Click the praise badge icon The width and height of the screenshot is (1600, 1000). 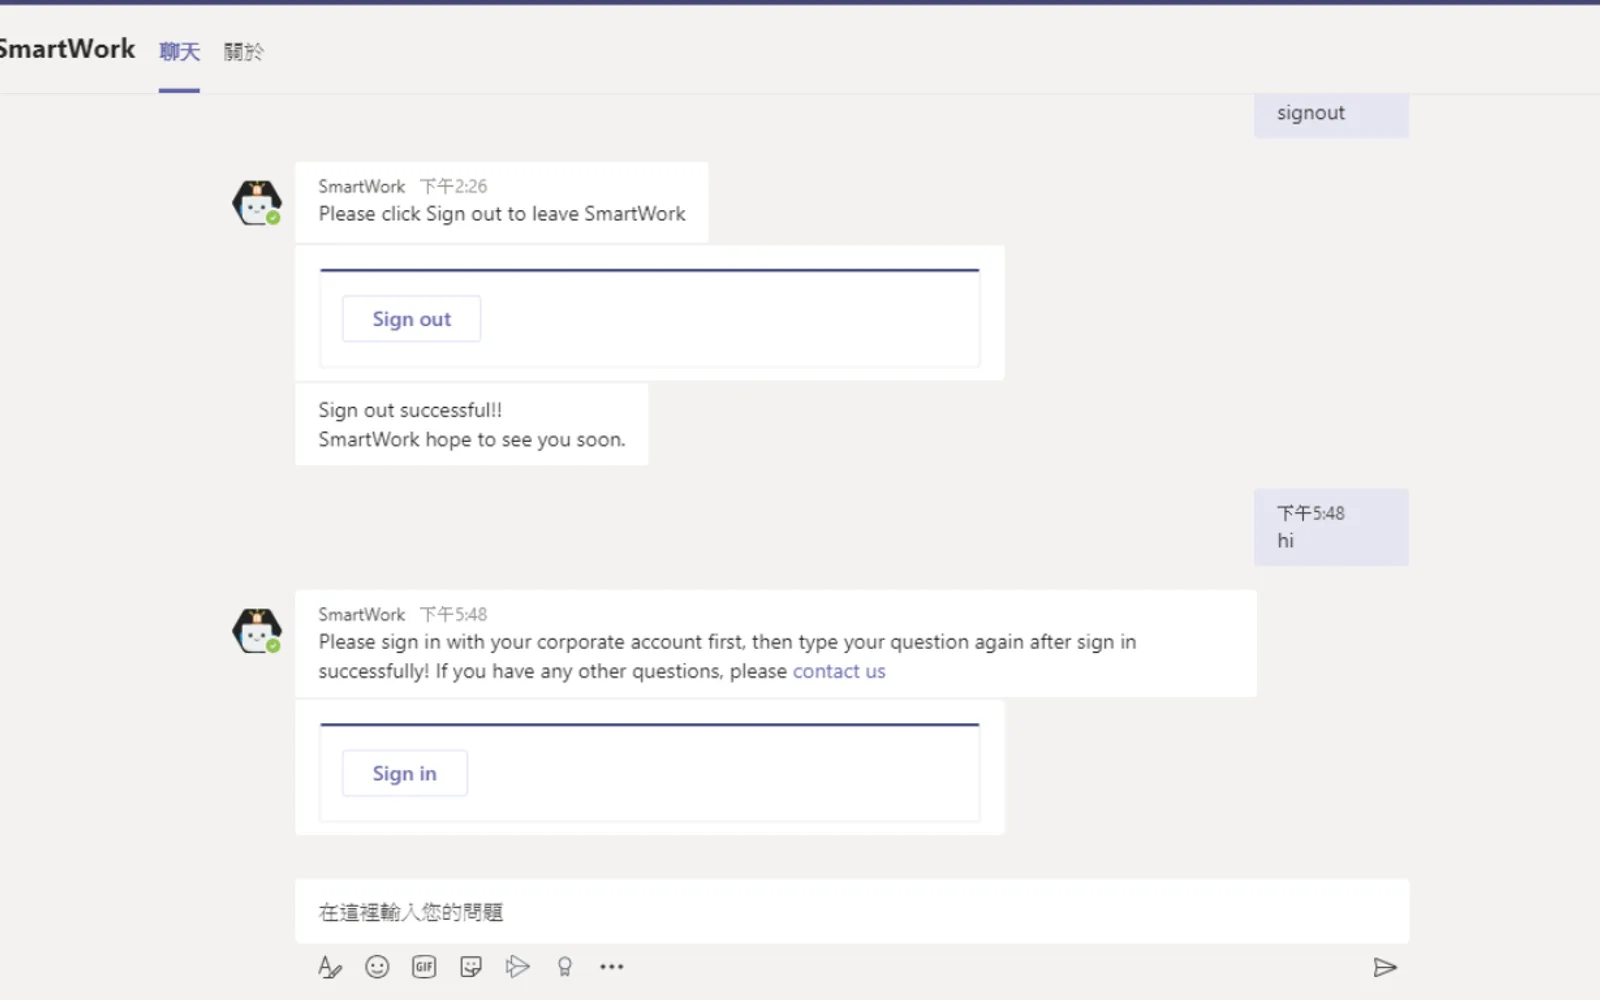564,967
